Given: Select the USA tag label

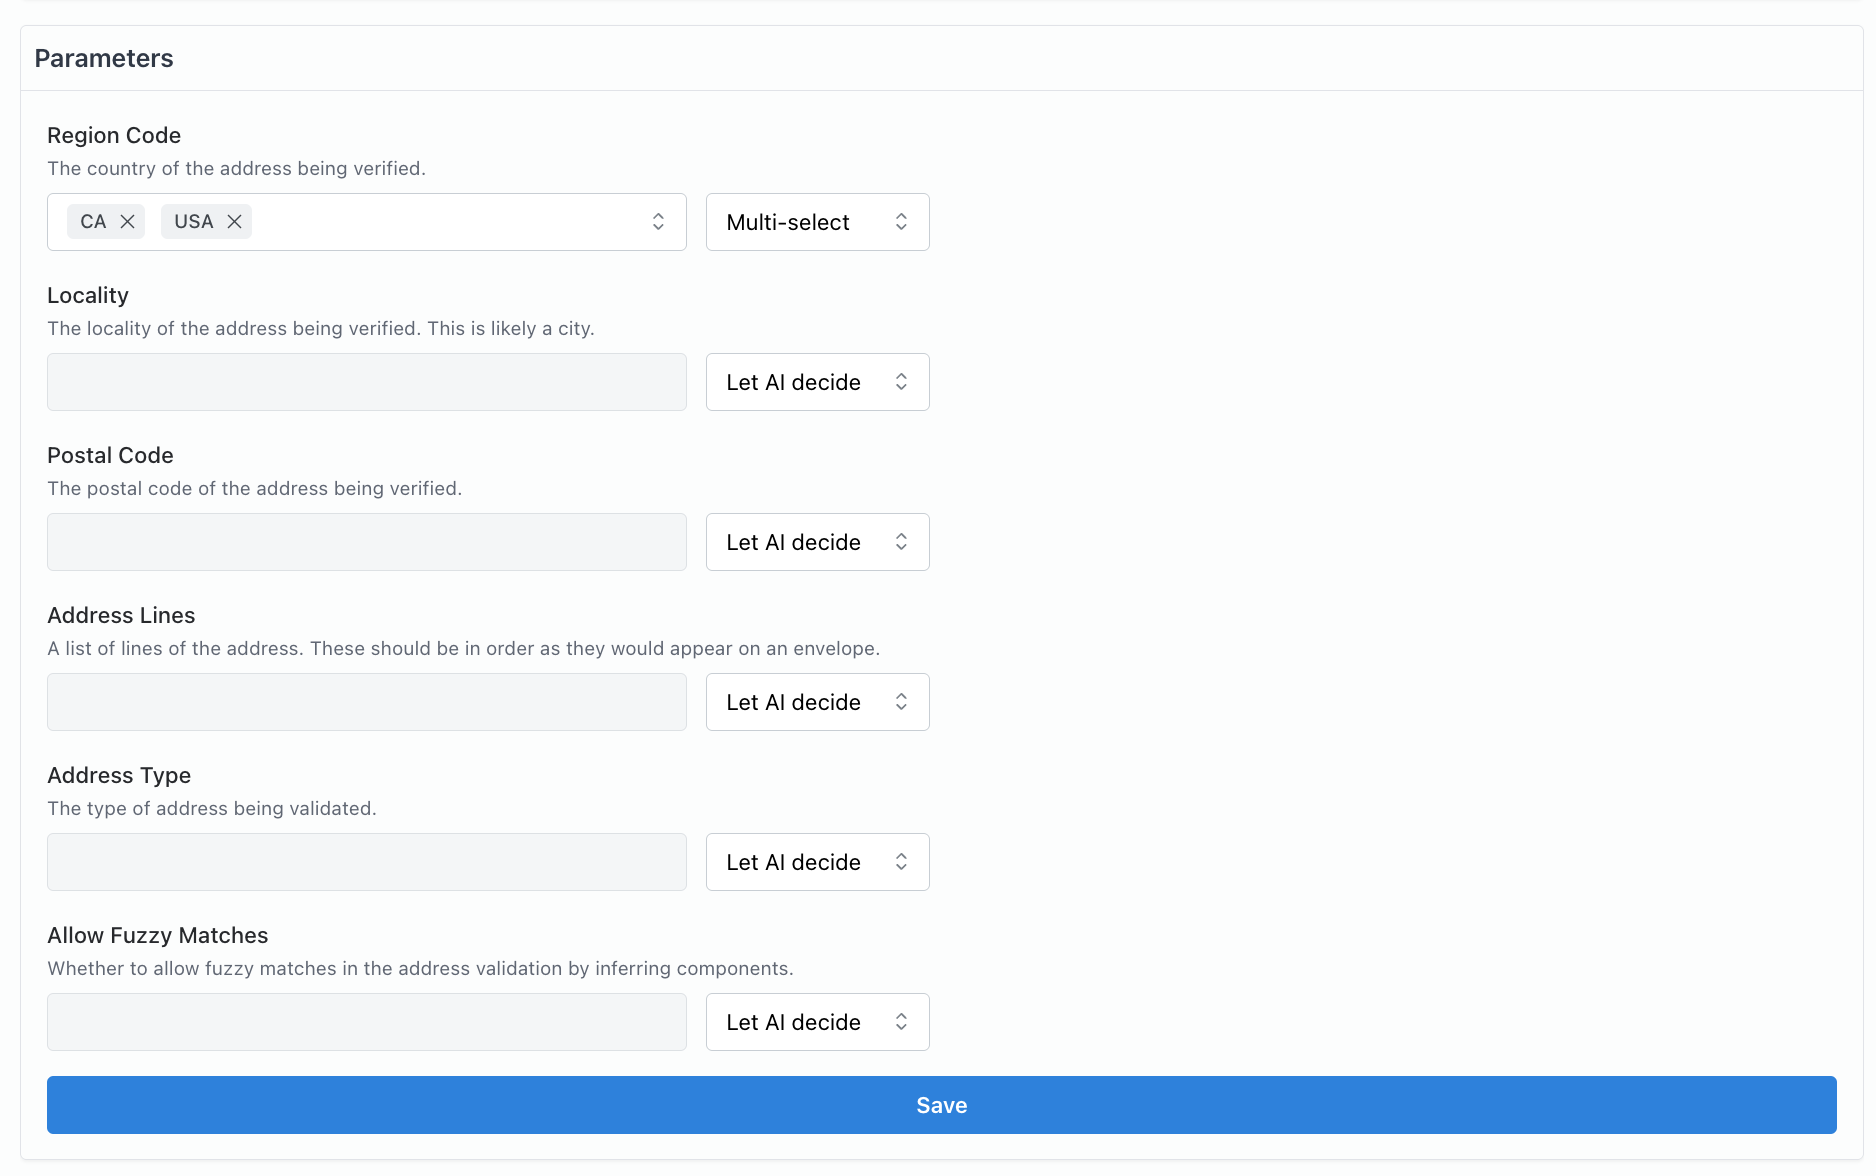Looking at the screenshot, I should (193, 222).
